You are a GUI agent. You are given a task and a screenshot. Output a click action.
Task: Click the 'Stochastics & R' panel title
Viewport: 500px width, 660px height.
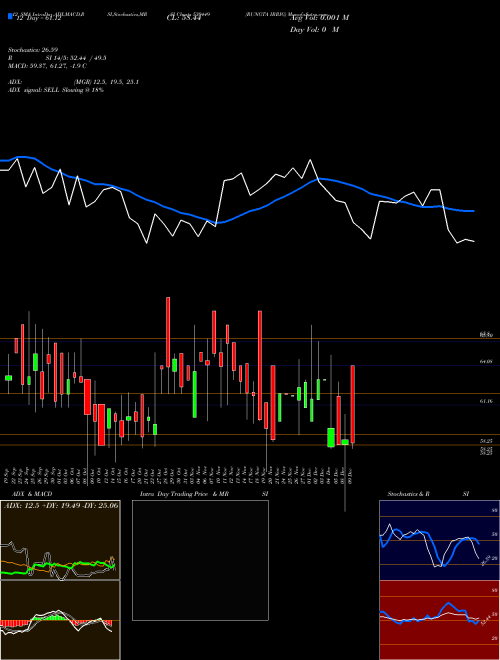pos(409,494)
